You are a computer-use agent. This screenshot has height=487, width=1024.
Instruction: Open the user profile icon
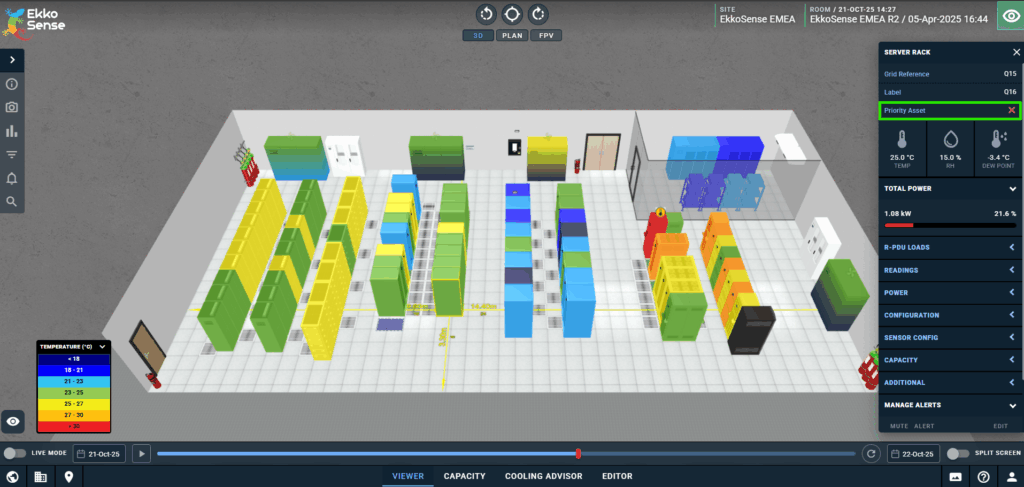[1010, 477]
